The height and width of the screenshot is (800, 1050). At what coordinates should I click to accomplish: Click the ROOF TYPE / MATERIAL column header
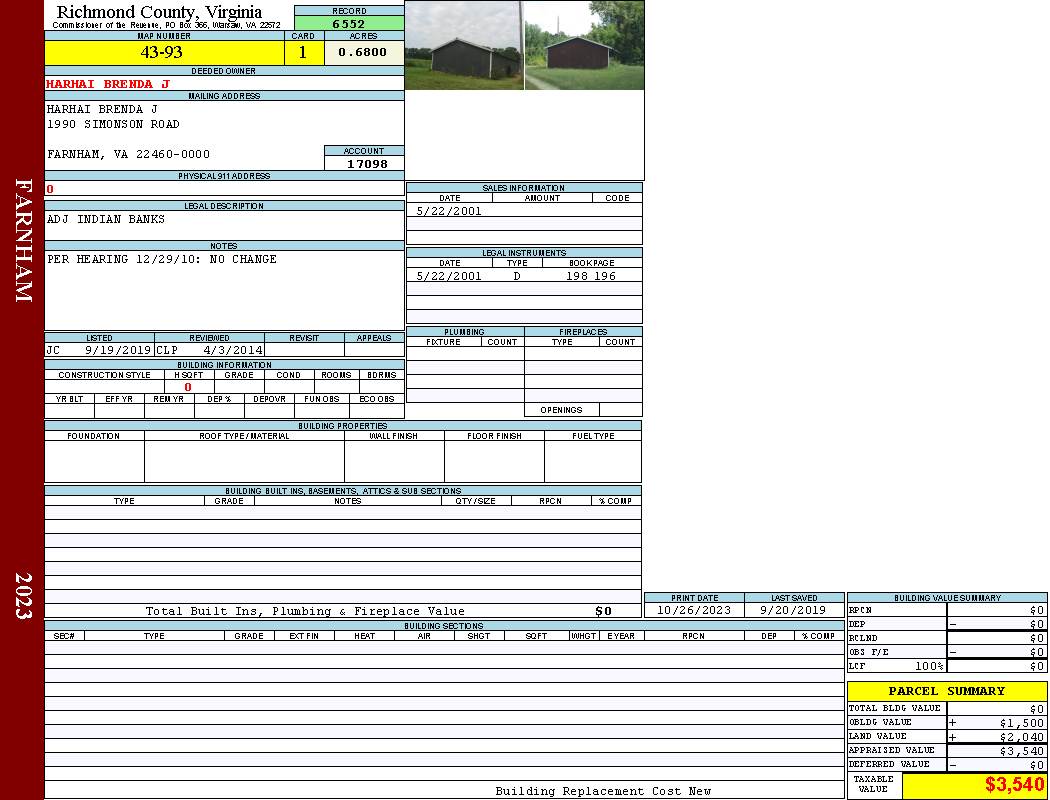pos(244,436)
